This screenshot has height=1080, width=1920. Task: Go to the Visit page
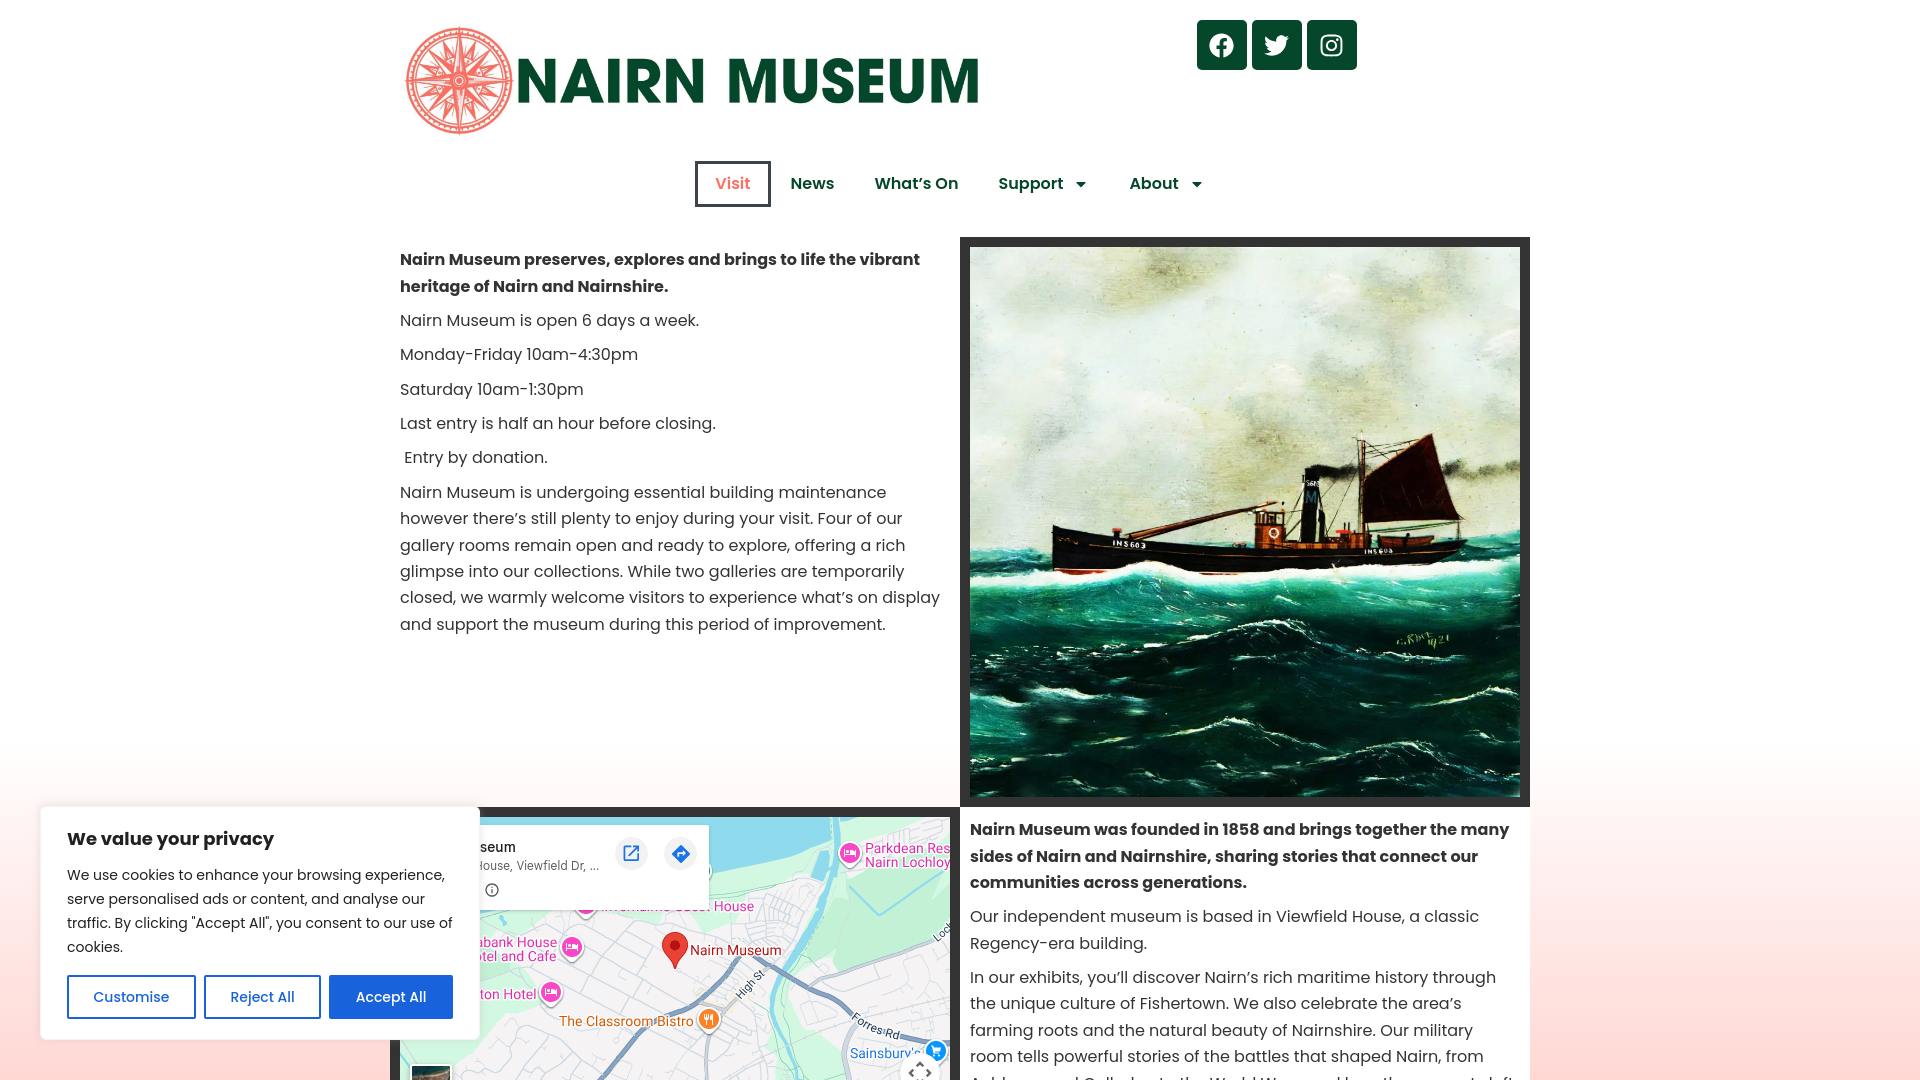[733, 184]
